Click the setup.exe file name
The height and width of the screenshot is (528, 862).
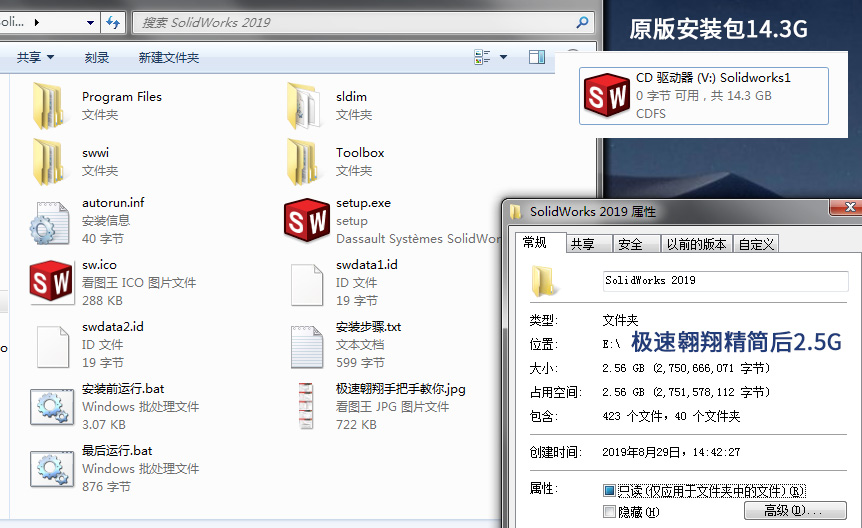click(x=363, y=203)
